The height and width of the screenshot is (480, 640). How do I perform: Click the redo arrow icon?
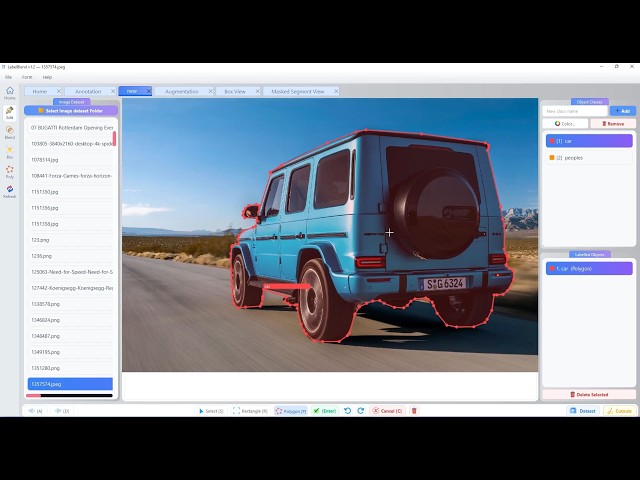(360, 411)
